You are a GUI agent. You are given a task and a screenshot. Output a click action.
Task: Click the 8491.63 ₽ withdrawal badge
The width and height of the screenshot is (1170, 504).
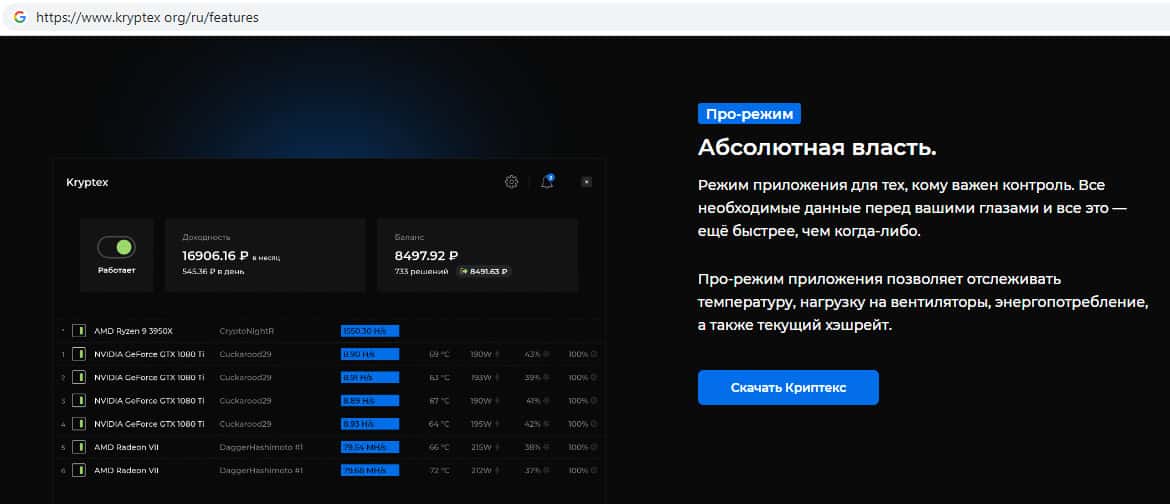pos(484,272)
